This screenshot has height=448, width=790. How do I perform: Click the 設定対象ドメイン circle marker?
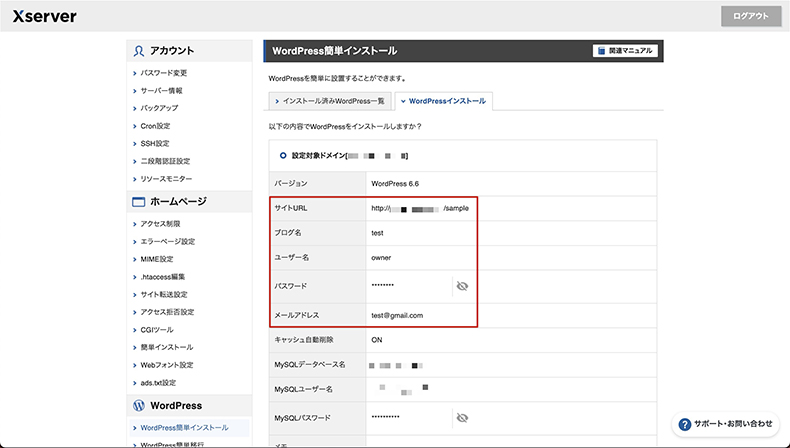pyautogui.click(x=283, y=156)
